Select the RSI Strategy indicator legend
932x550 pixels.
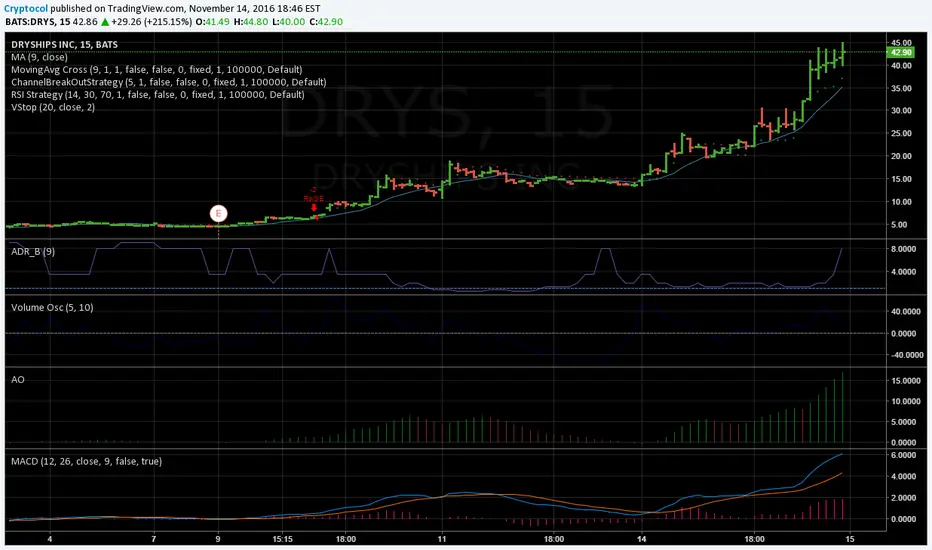tap(158, 95)
